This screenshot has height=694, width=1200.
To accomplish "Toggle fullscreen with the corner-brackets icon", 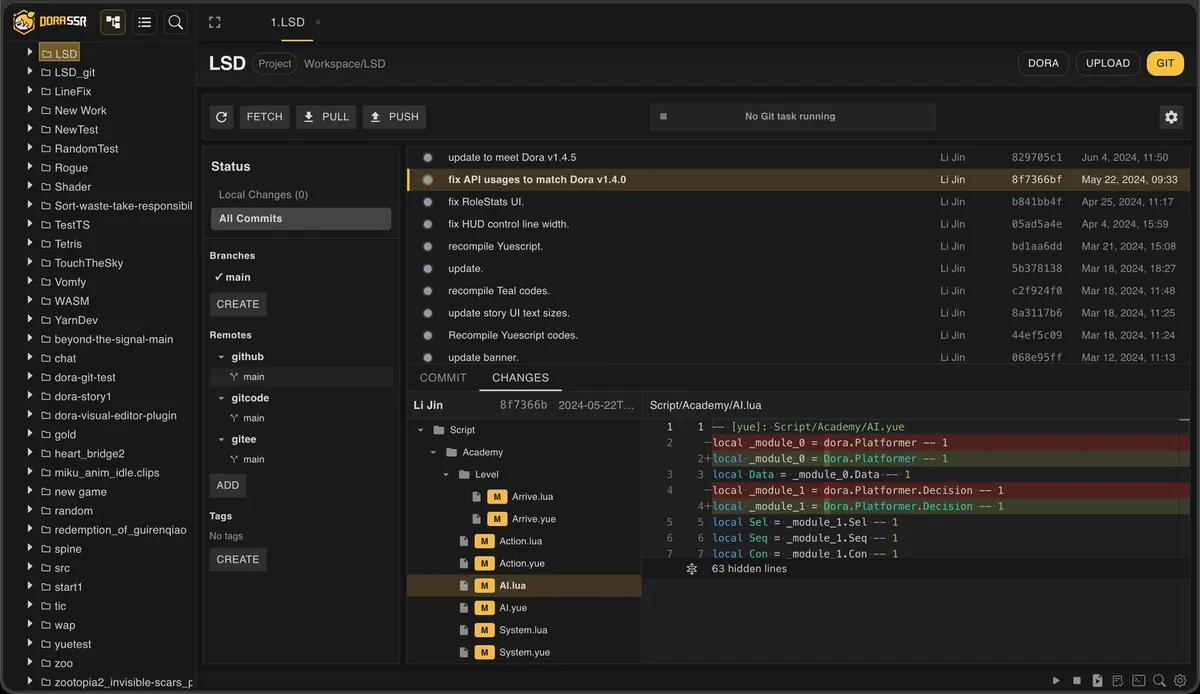I will (x=214, y=22).
